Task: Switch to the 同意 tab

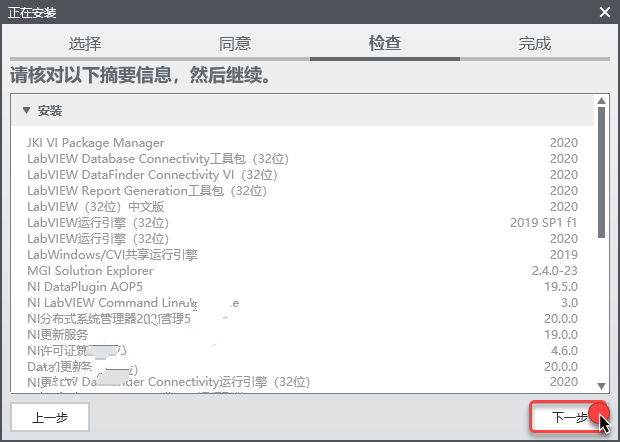Action: click(x=235, y=43)
